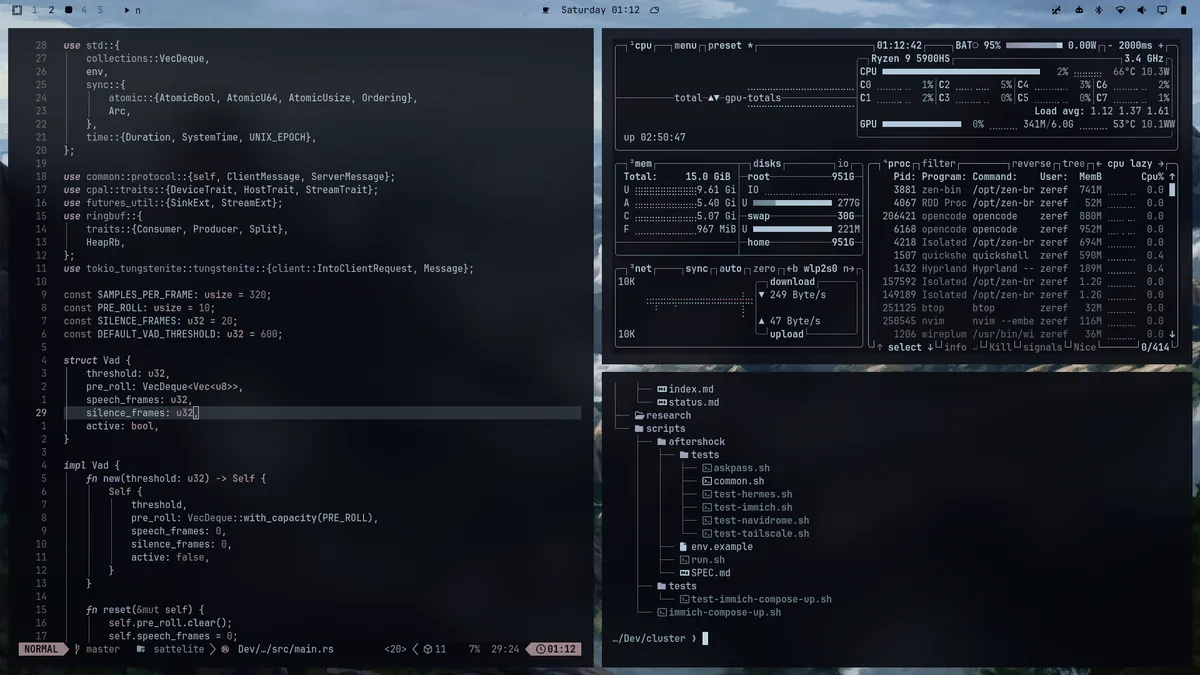1200x675 pixels.
Task: Click the shell icon beside run.sh
Action: pos(684,560)
